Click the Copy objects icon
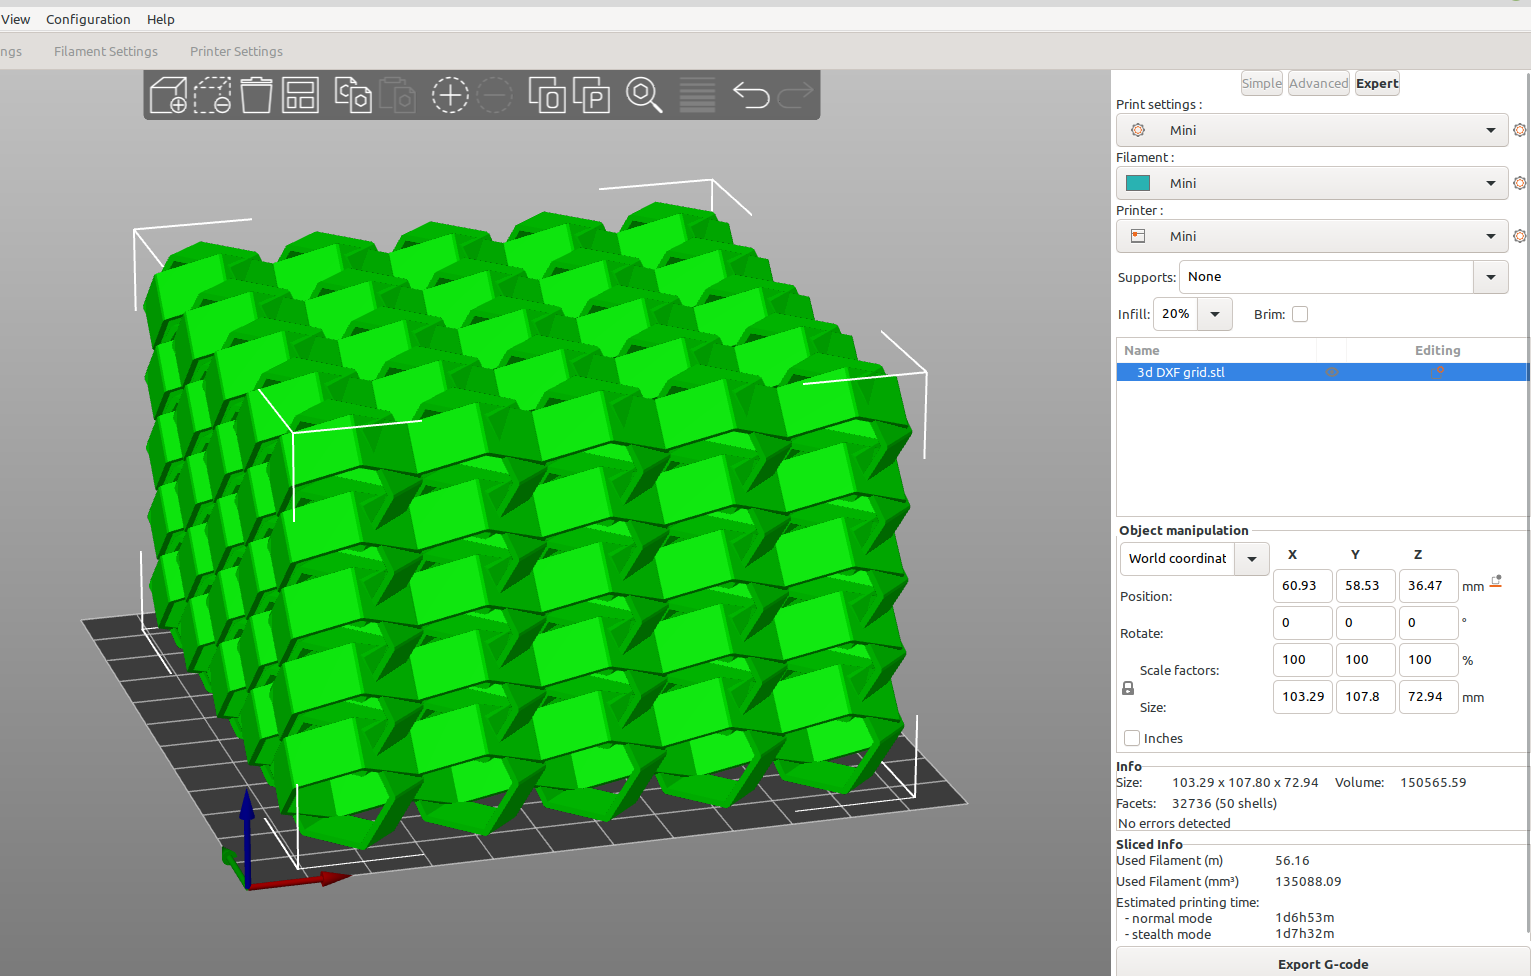 click(352, 95)
